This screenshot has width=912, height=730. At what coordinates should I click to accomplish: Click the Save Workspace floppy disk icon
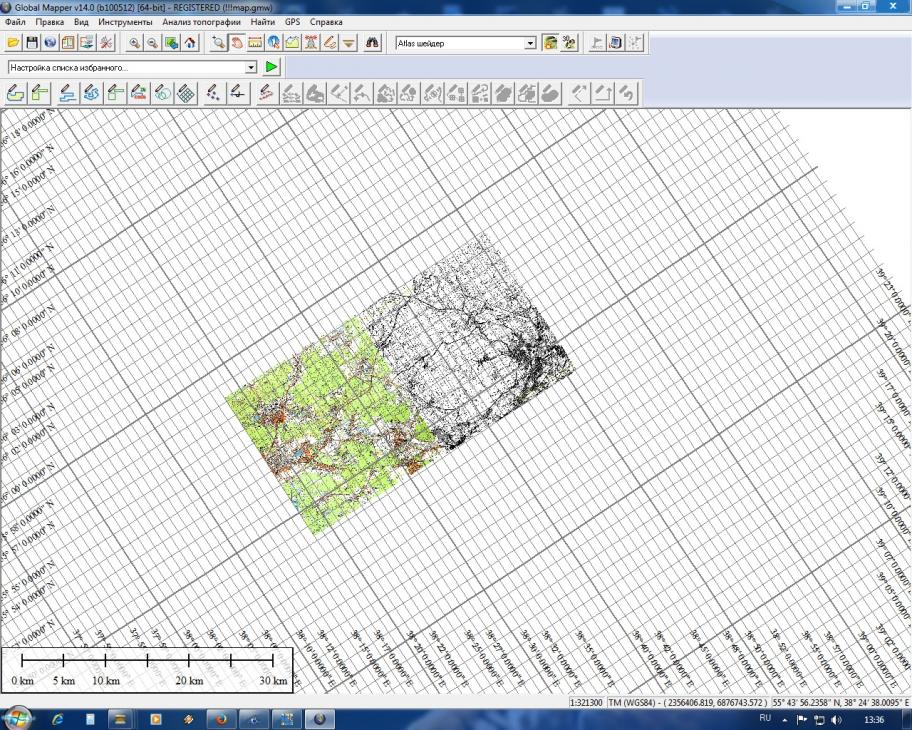pos(31,43)
